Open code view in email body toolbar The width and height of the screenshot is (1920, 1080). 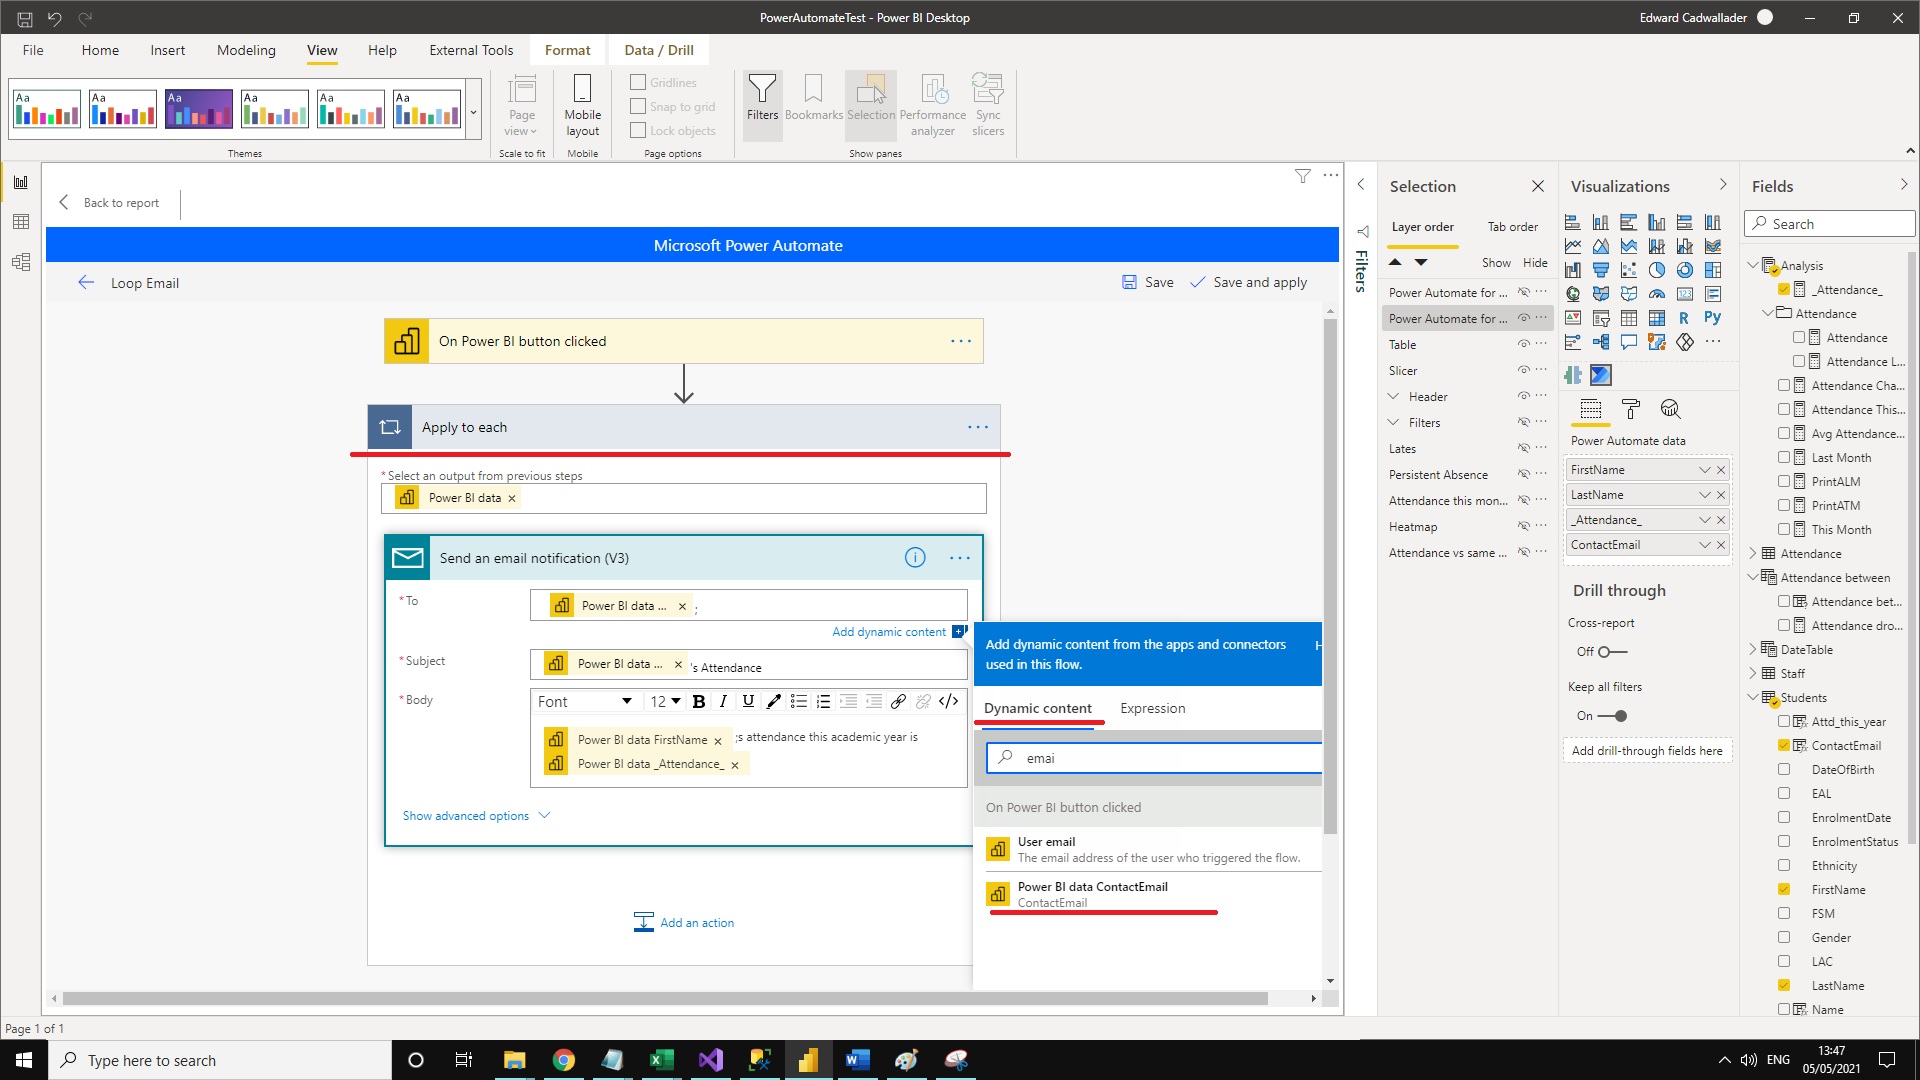[949, 701]
